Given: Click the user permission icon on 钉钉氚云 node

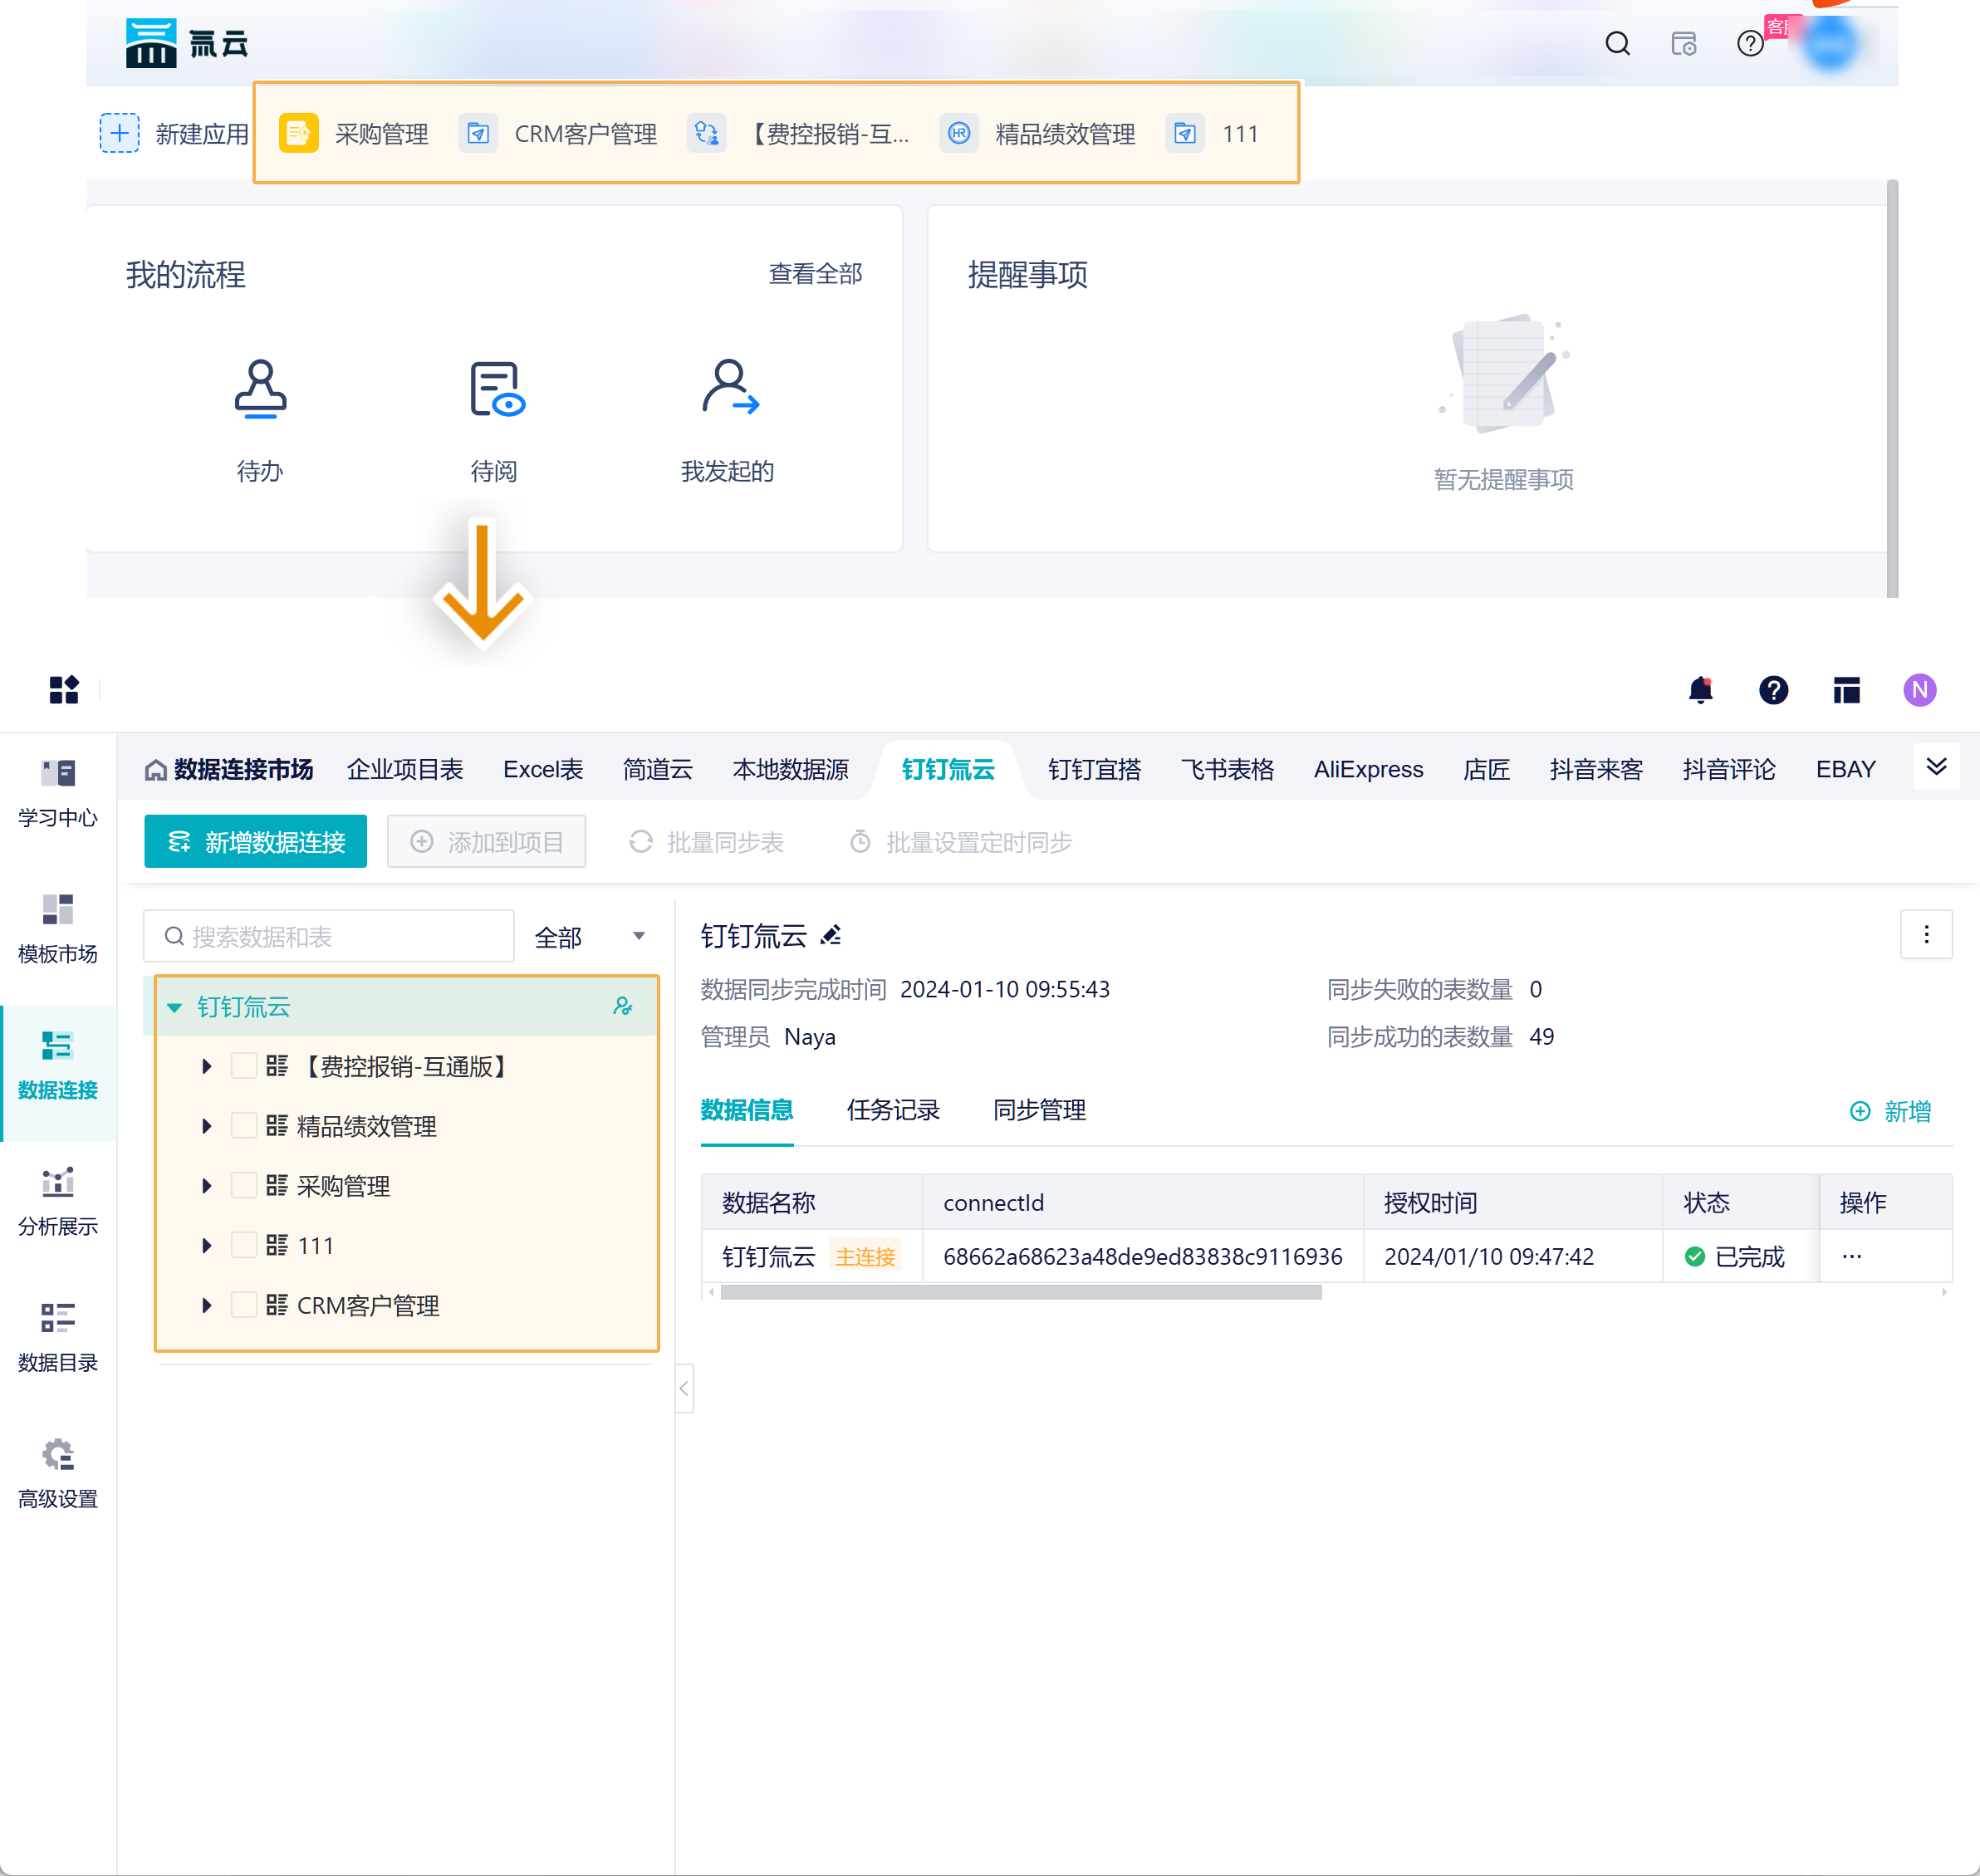Looking at the screenshot, I should click(x=623, y=1006).
